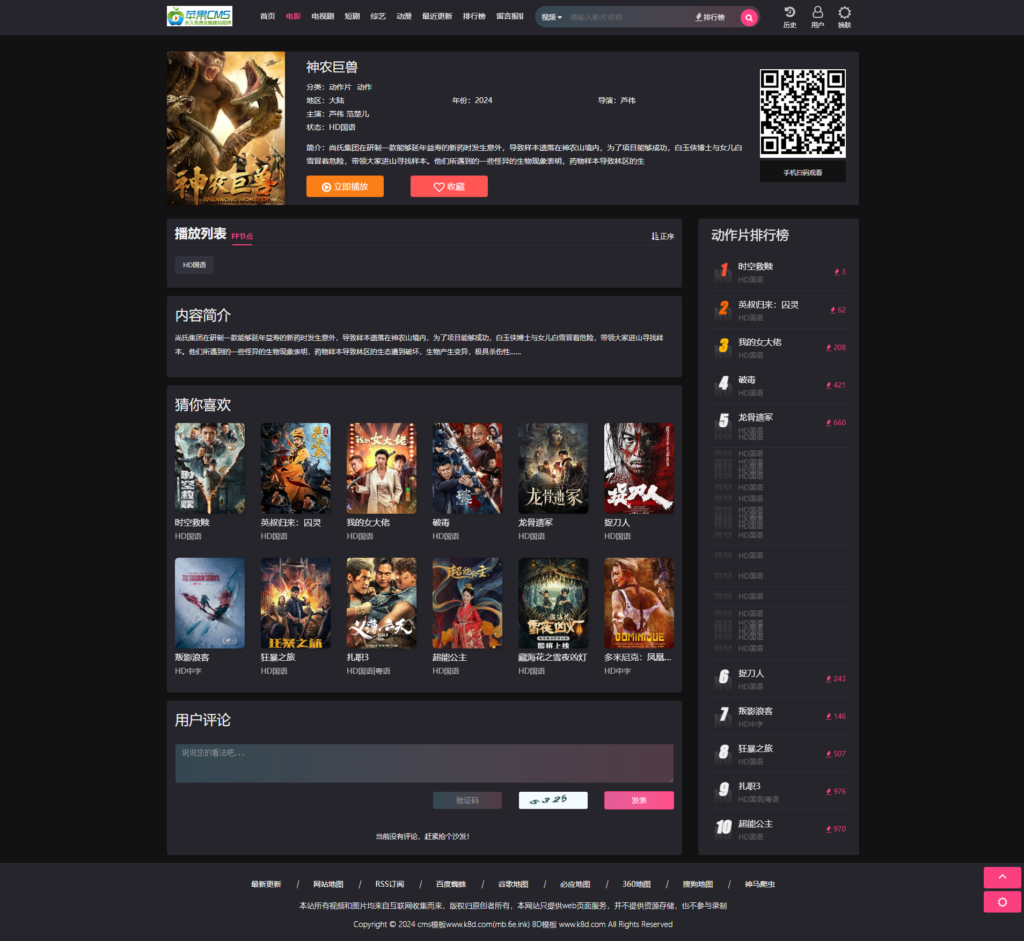Image resolution: width=1024 pixels, height=941 pixels.
Task: Open 百度蜘蛛 footer link
Action: coord(451,884)
